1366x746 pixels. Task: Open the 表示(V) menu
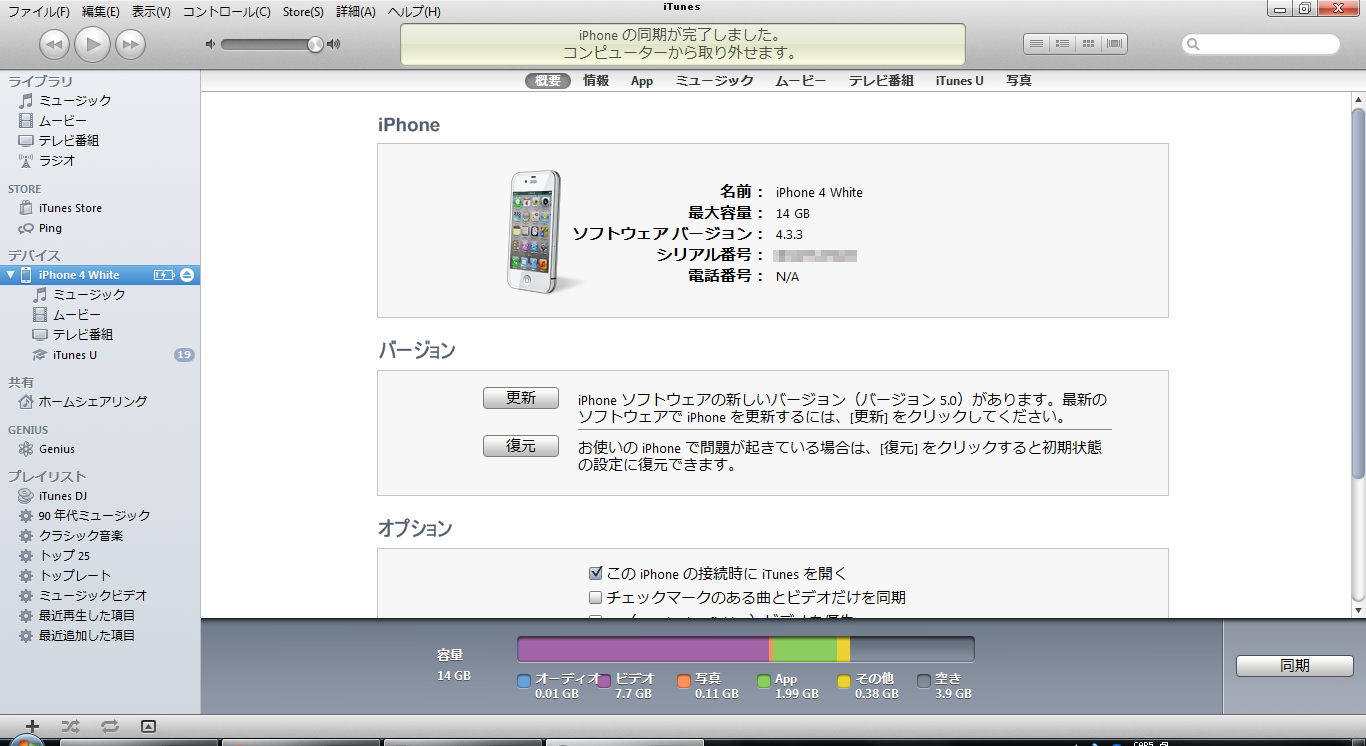tap(151, 12)
